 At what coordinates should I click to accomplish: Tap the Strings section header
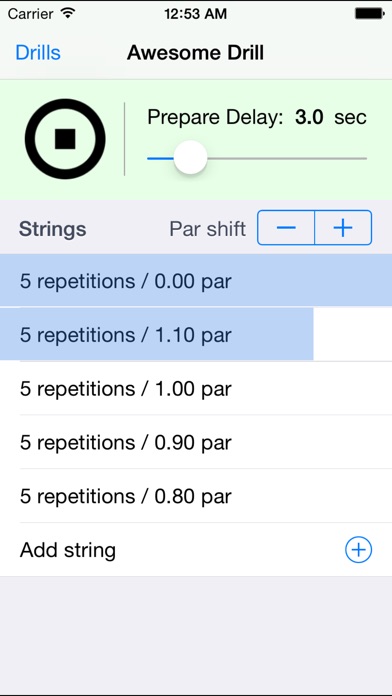click(x=52, y=229)
